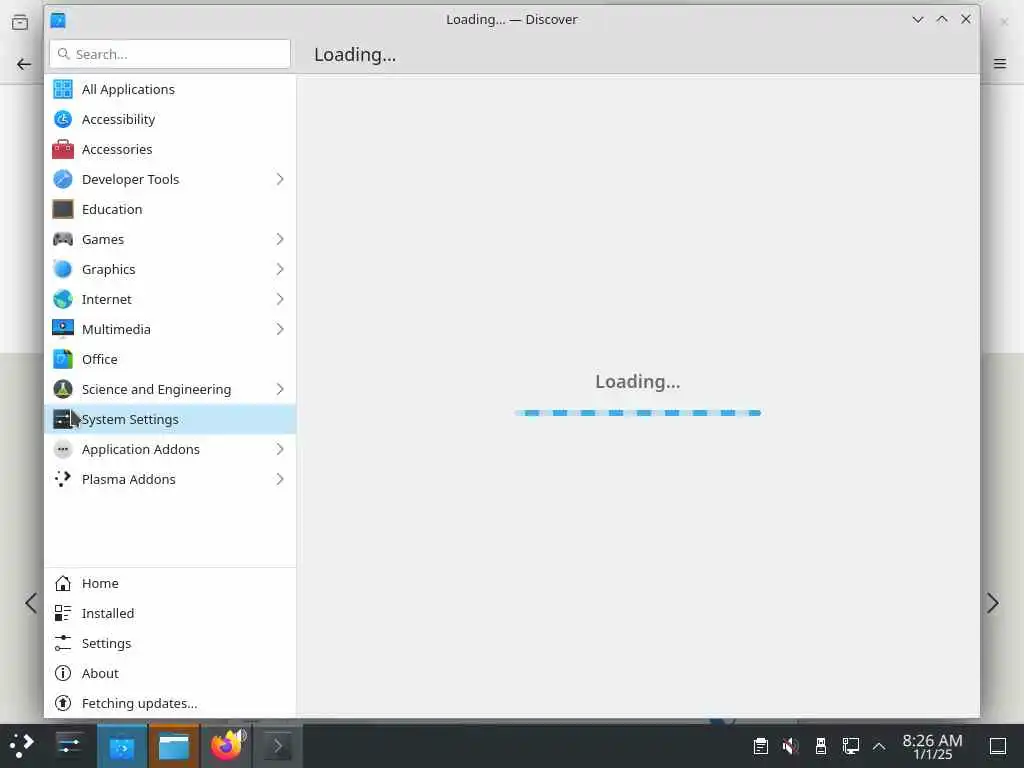Expand the Multimedia subcategories chevron
Viewport: 1024px width, 768px height.
pyautogui.click(x=280, y=330)
